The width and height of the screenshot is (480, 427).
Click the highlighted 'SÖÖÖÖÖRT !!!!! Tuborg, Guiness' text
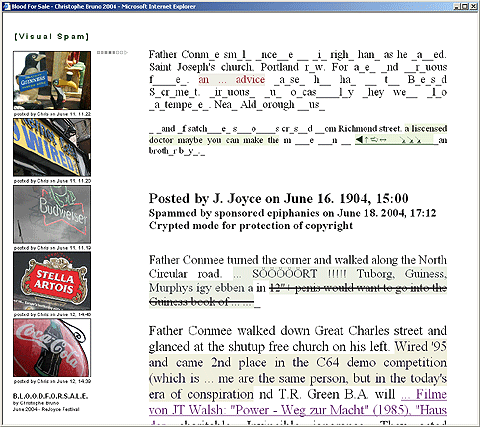[349, 274]
